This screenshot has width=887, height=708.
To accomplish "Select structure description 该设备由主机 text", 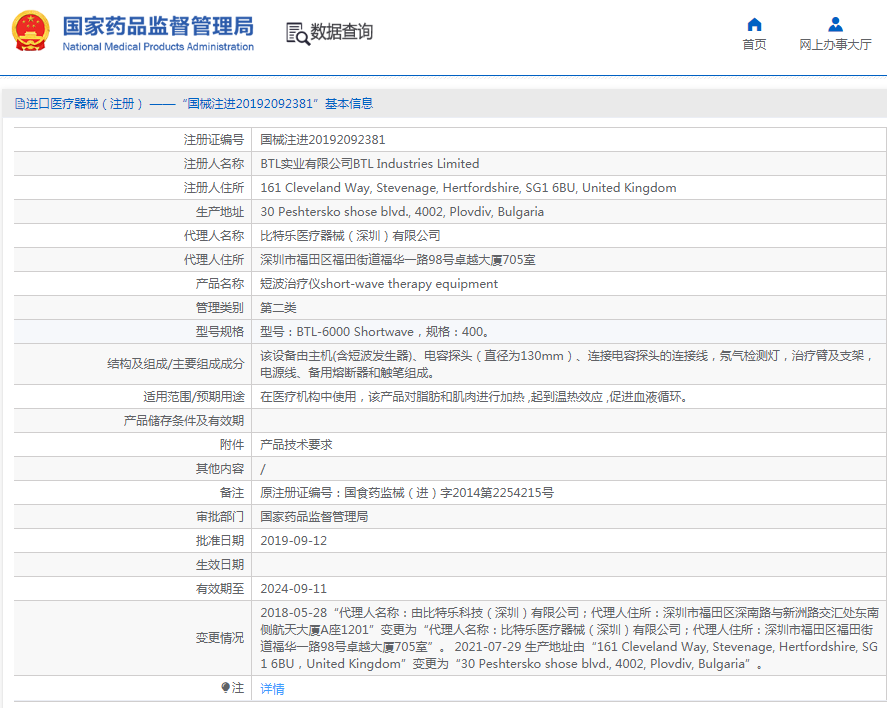I will click(567, 364).
